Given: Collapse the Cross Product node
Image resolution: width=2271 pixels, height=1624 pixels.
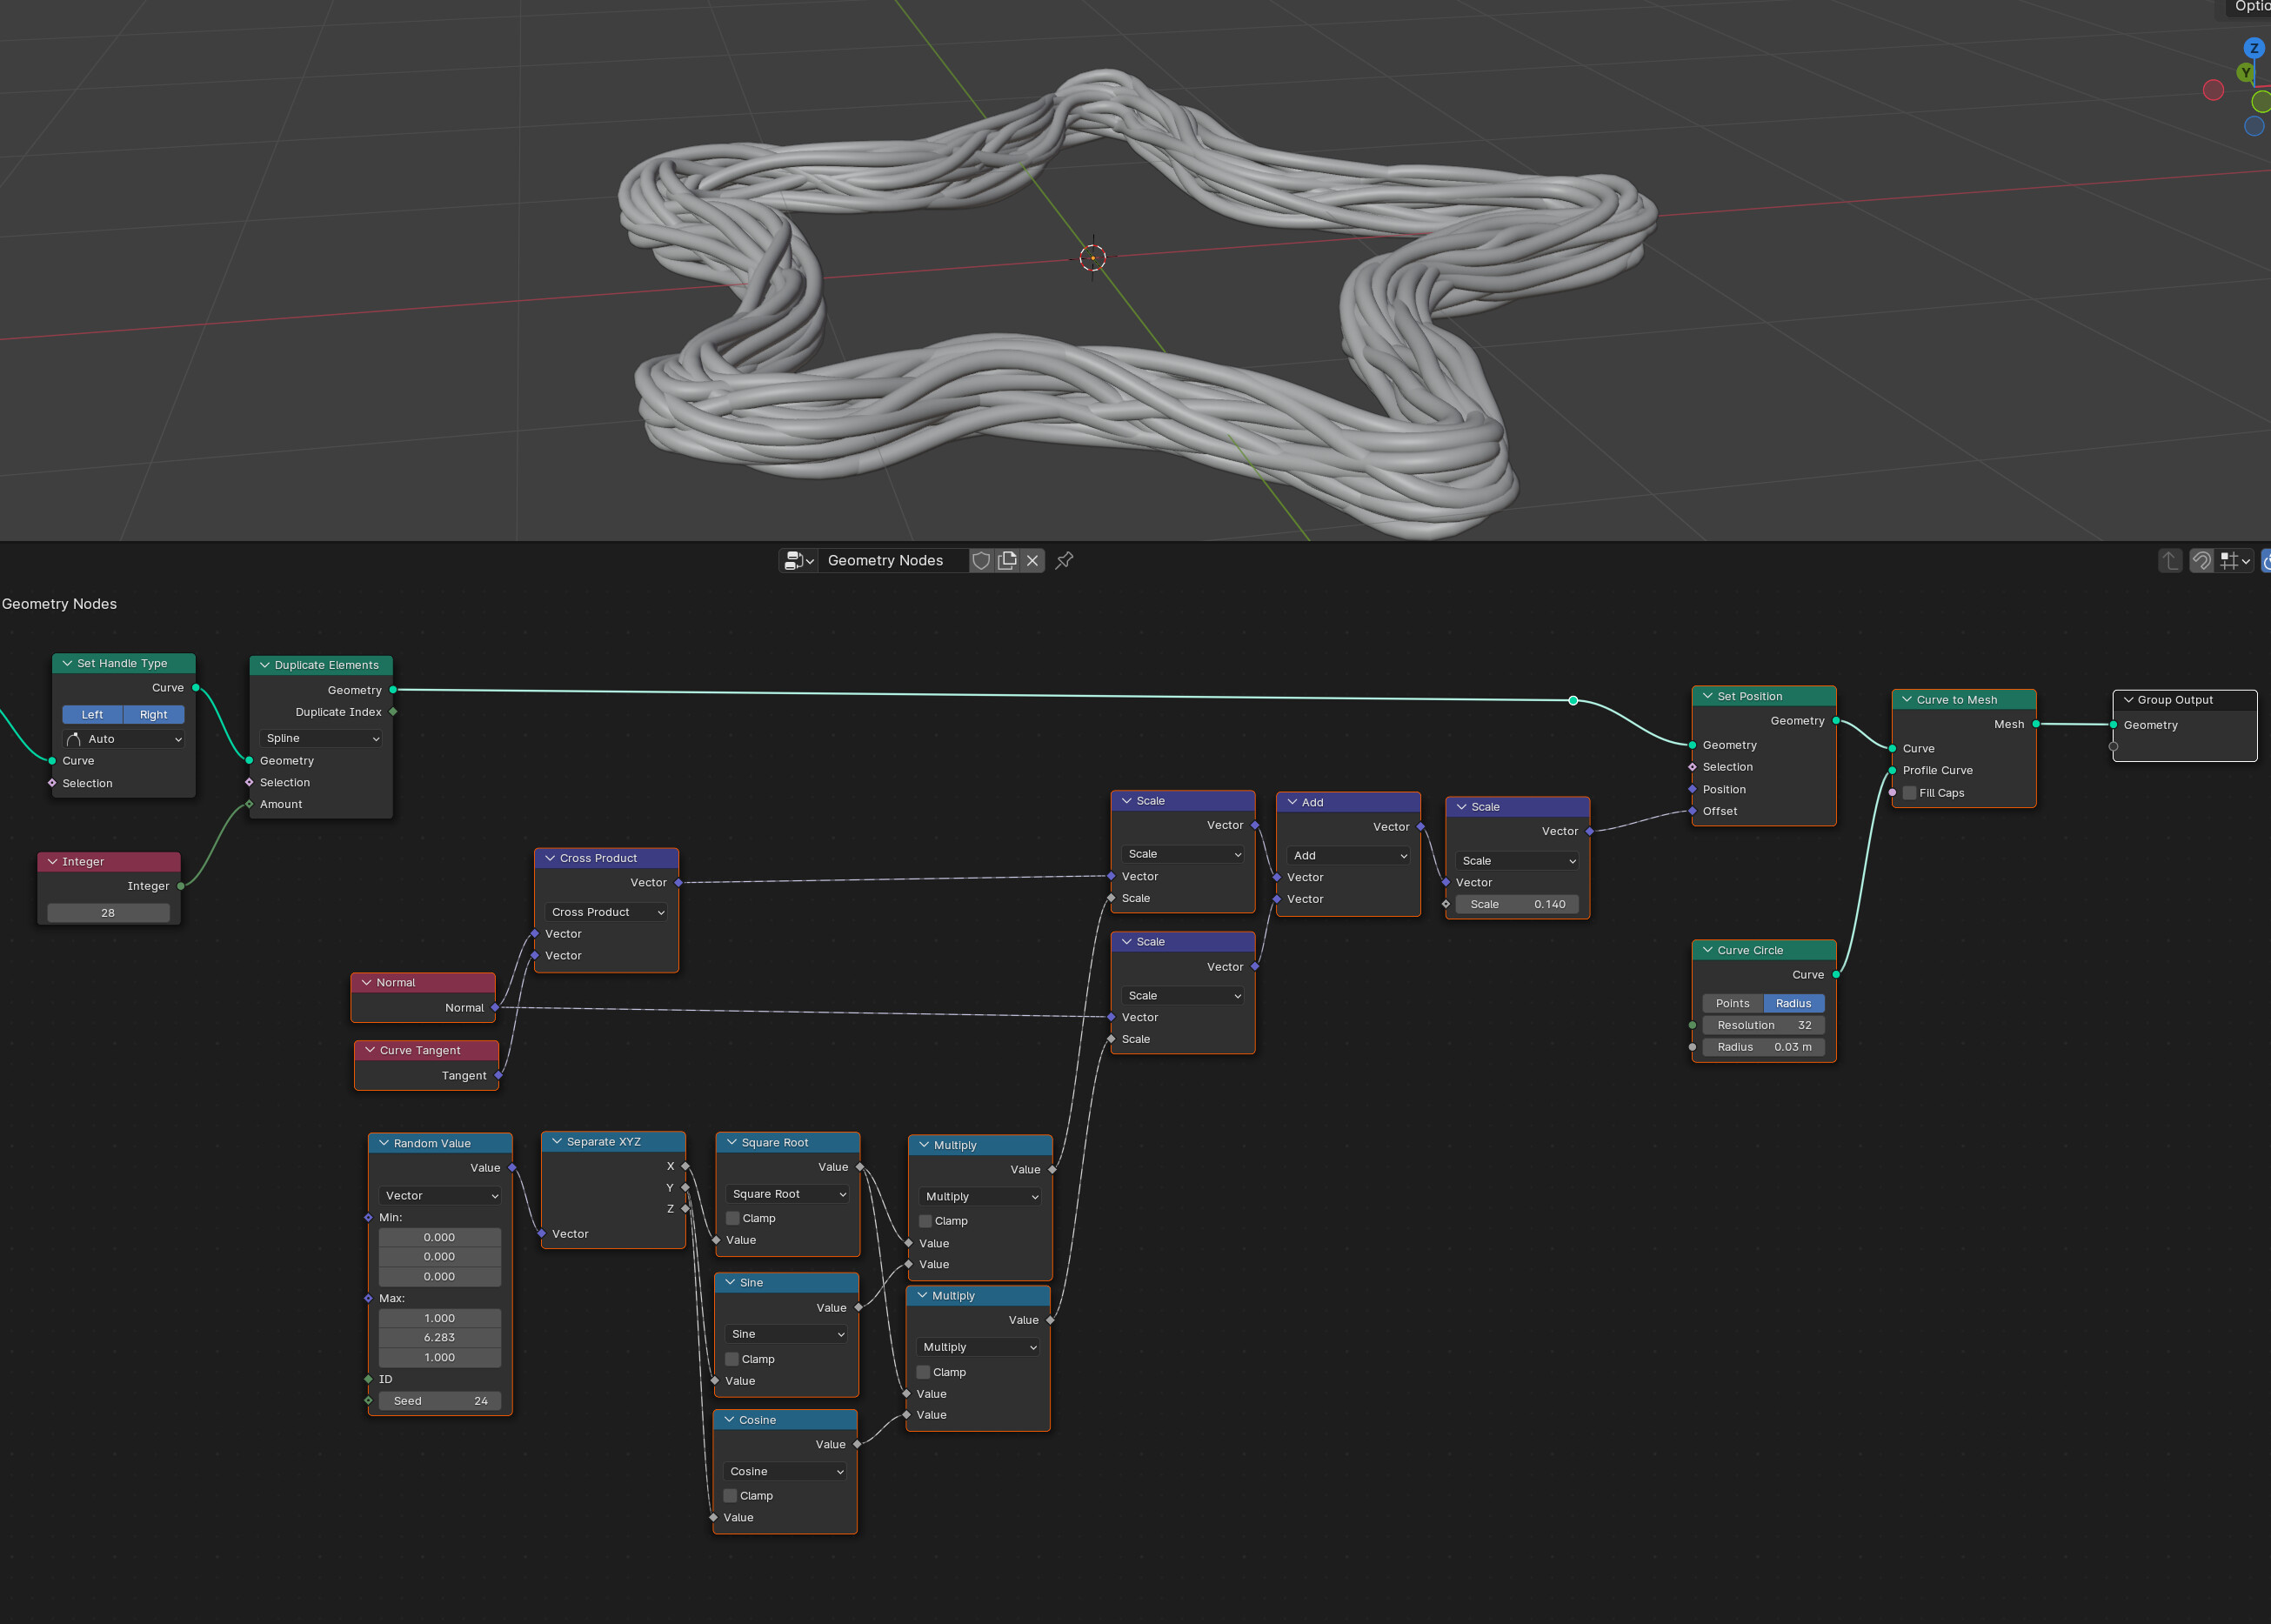Looking at the screenshot, I should click(x=550, y=858).
